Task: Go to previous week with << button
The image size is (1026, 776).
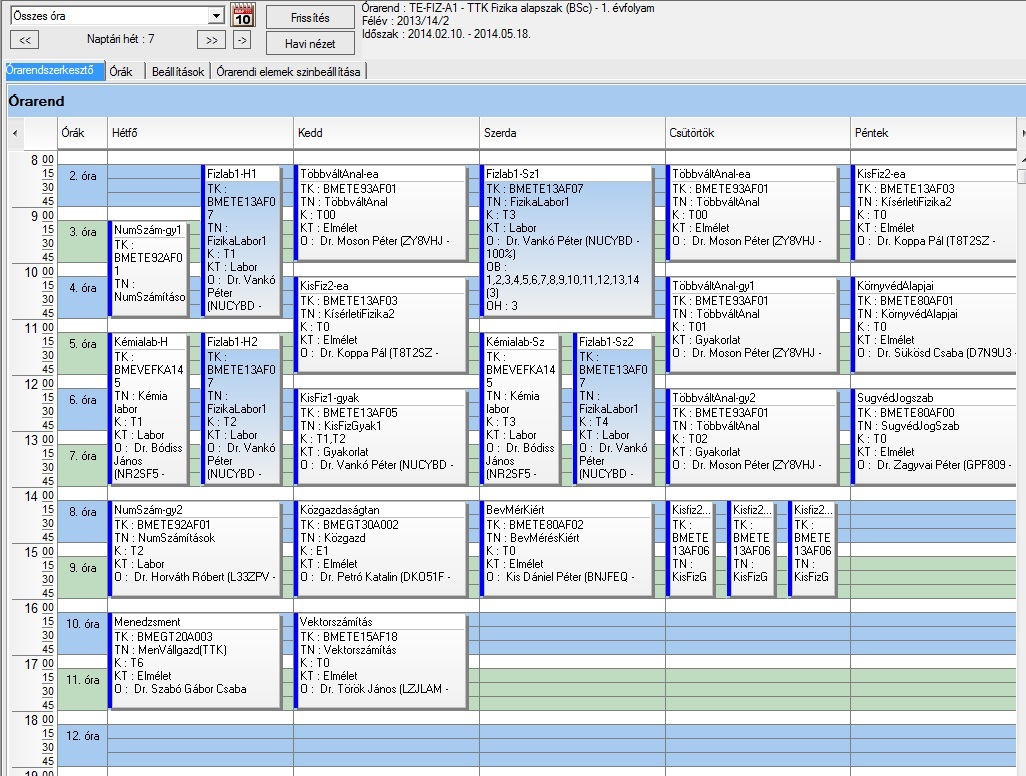Action: 25,40
